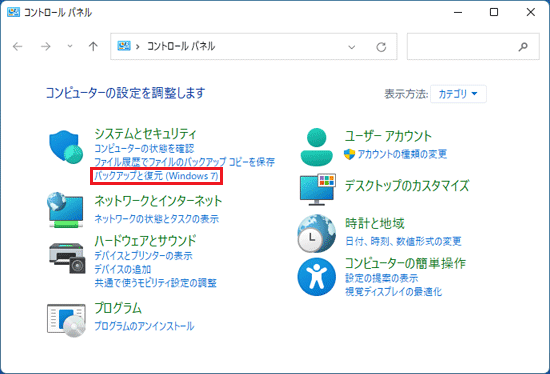This screenshot has width=550, height=374.
Task: Click the Up arrow to parent folder
Action: pyautogui.click(x=93, y=46)
